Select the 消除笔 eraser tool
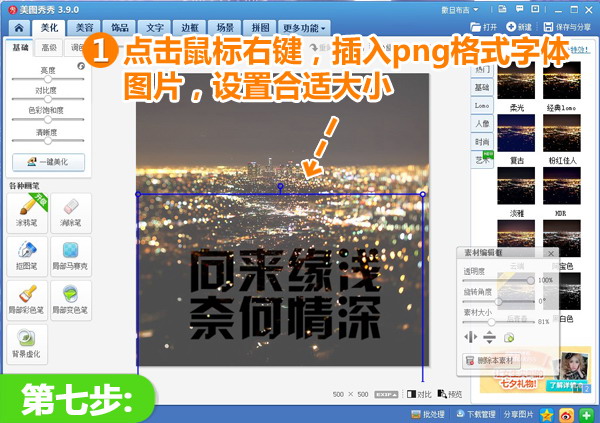 [71, 213]
